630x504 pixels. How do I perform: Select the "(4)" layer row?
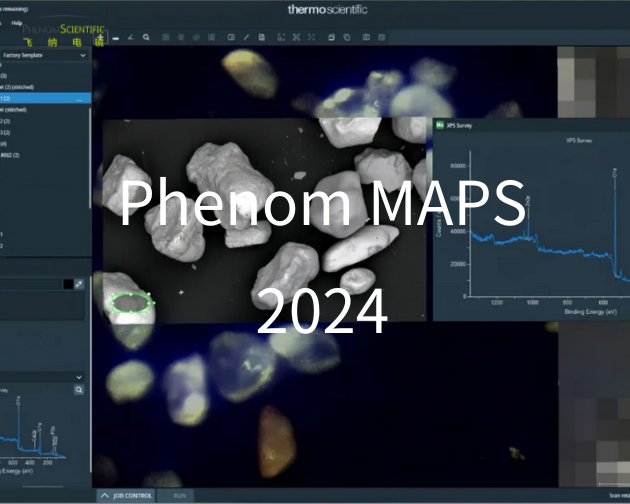(44, 143)
